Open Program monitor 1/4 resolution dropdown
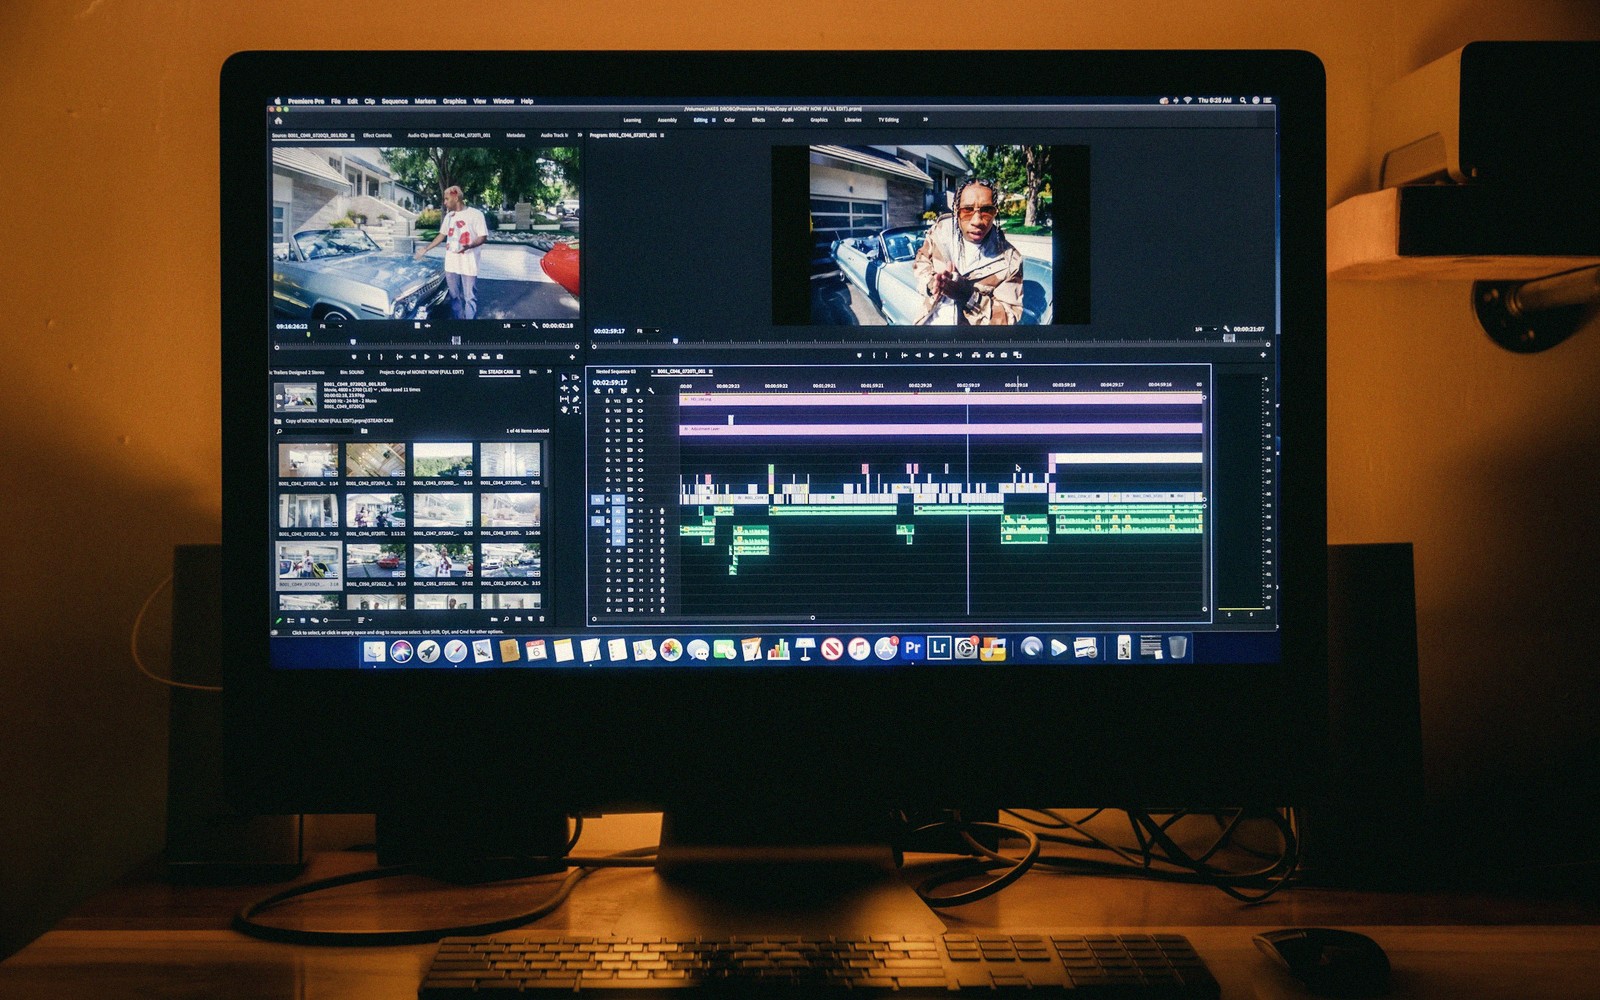The image size is (1600, 1000). [1204, 329]
